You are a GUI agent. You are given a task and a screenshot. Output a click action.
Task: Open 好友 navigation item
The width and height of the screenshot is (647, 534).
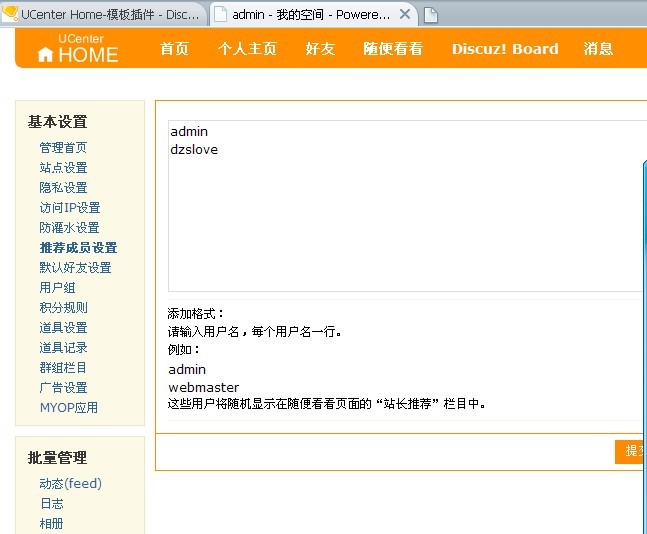pos(320,49)
